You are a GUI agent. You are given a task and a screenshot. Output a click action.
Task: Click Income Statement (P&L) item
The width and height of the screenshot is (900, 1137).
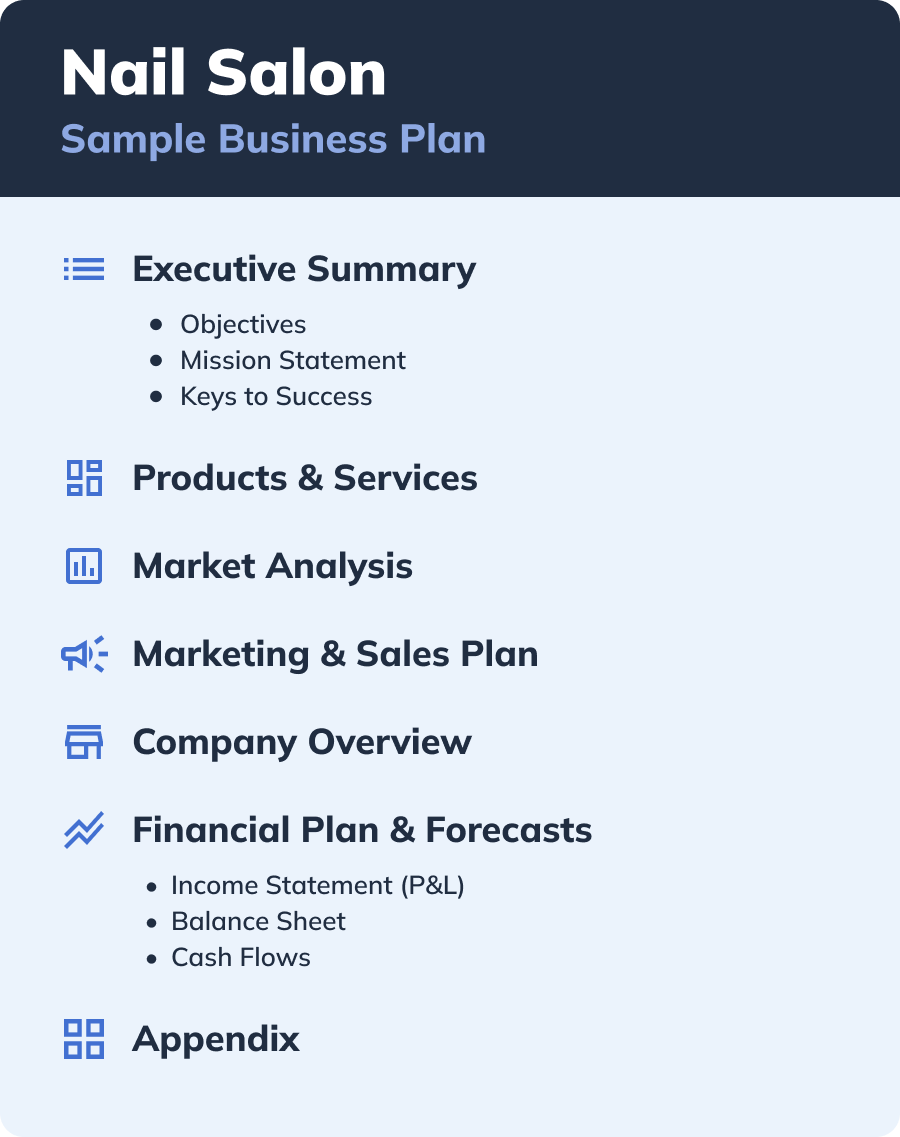[318, 885]
